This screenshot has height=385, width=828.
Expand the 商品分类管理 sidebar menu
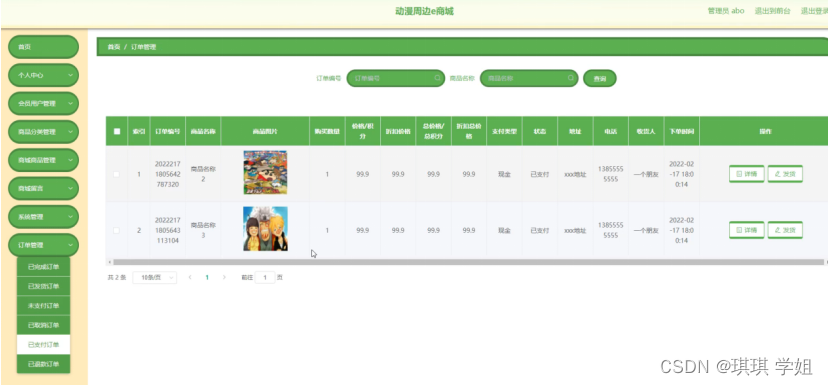pos(43,132)
